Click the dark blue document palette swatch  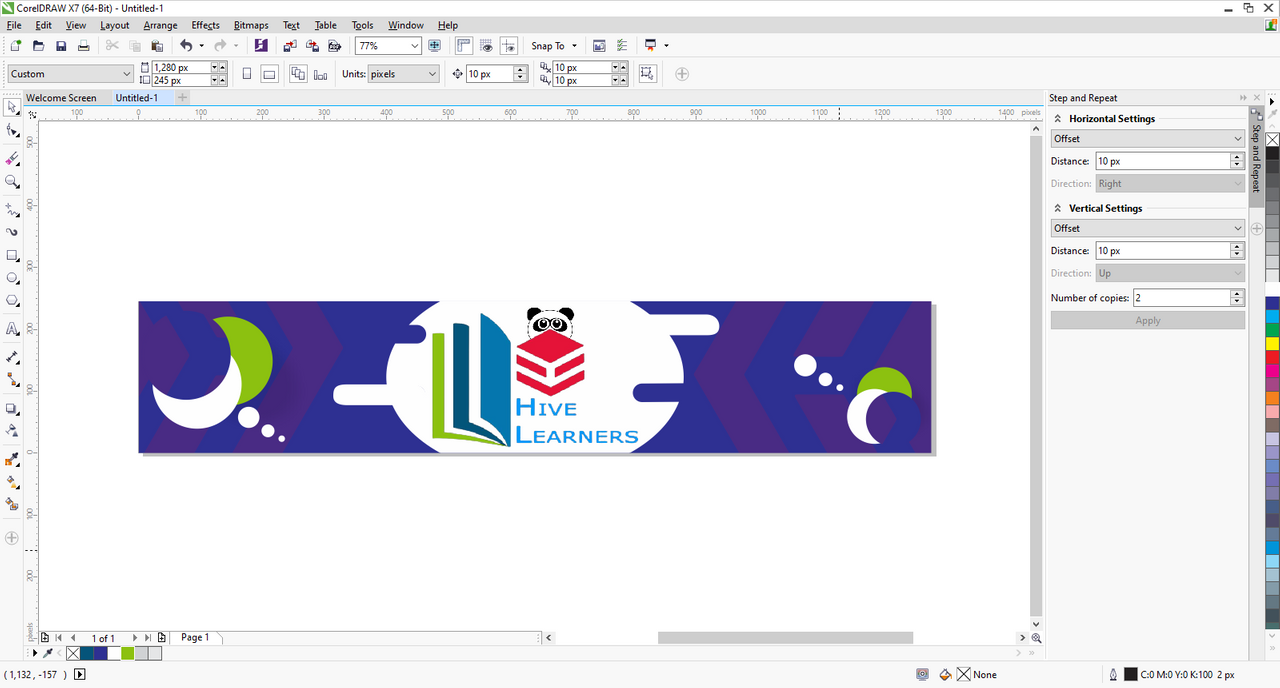click(x=100, y=653)
